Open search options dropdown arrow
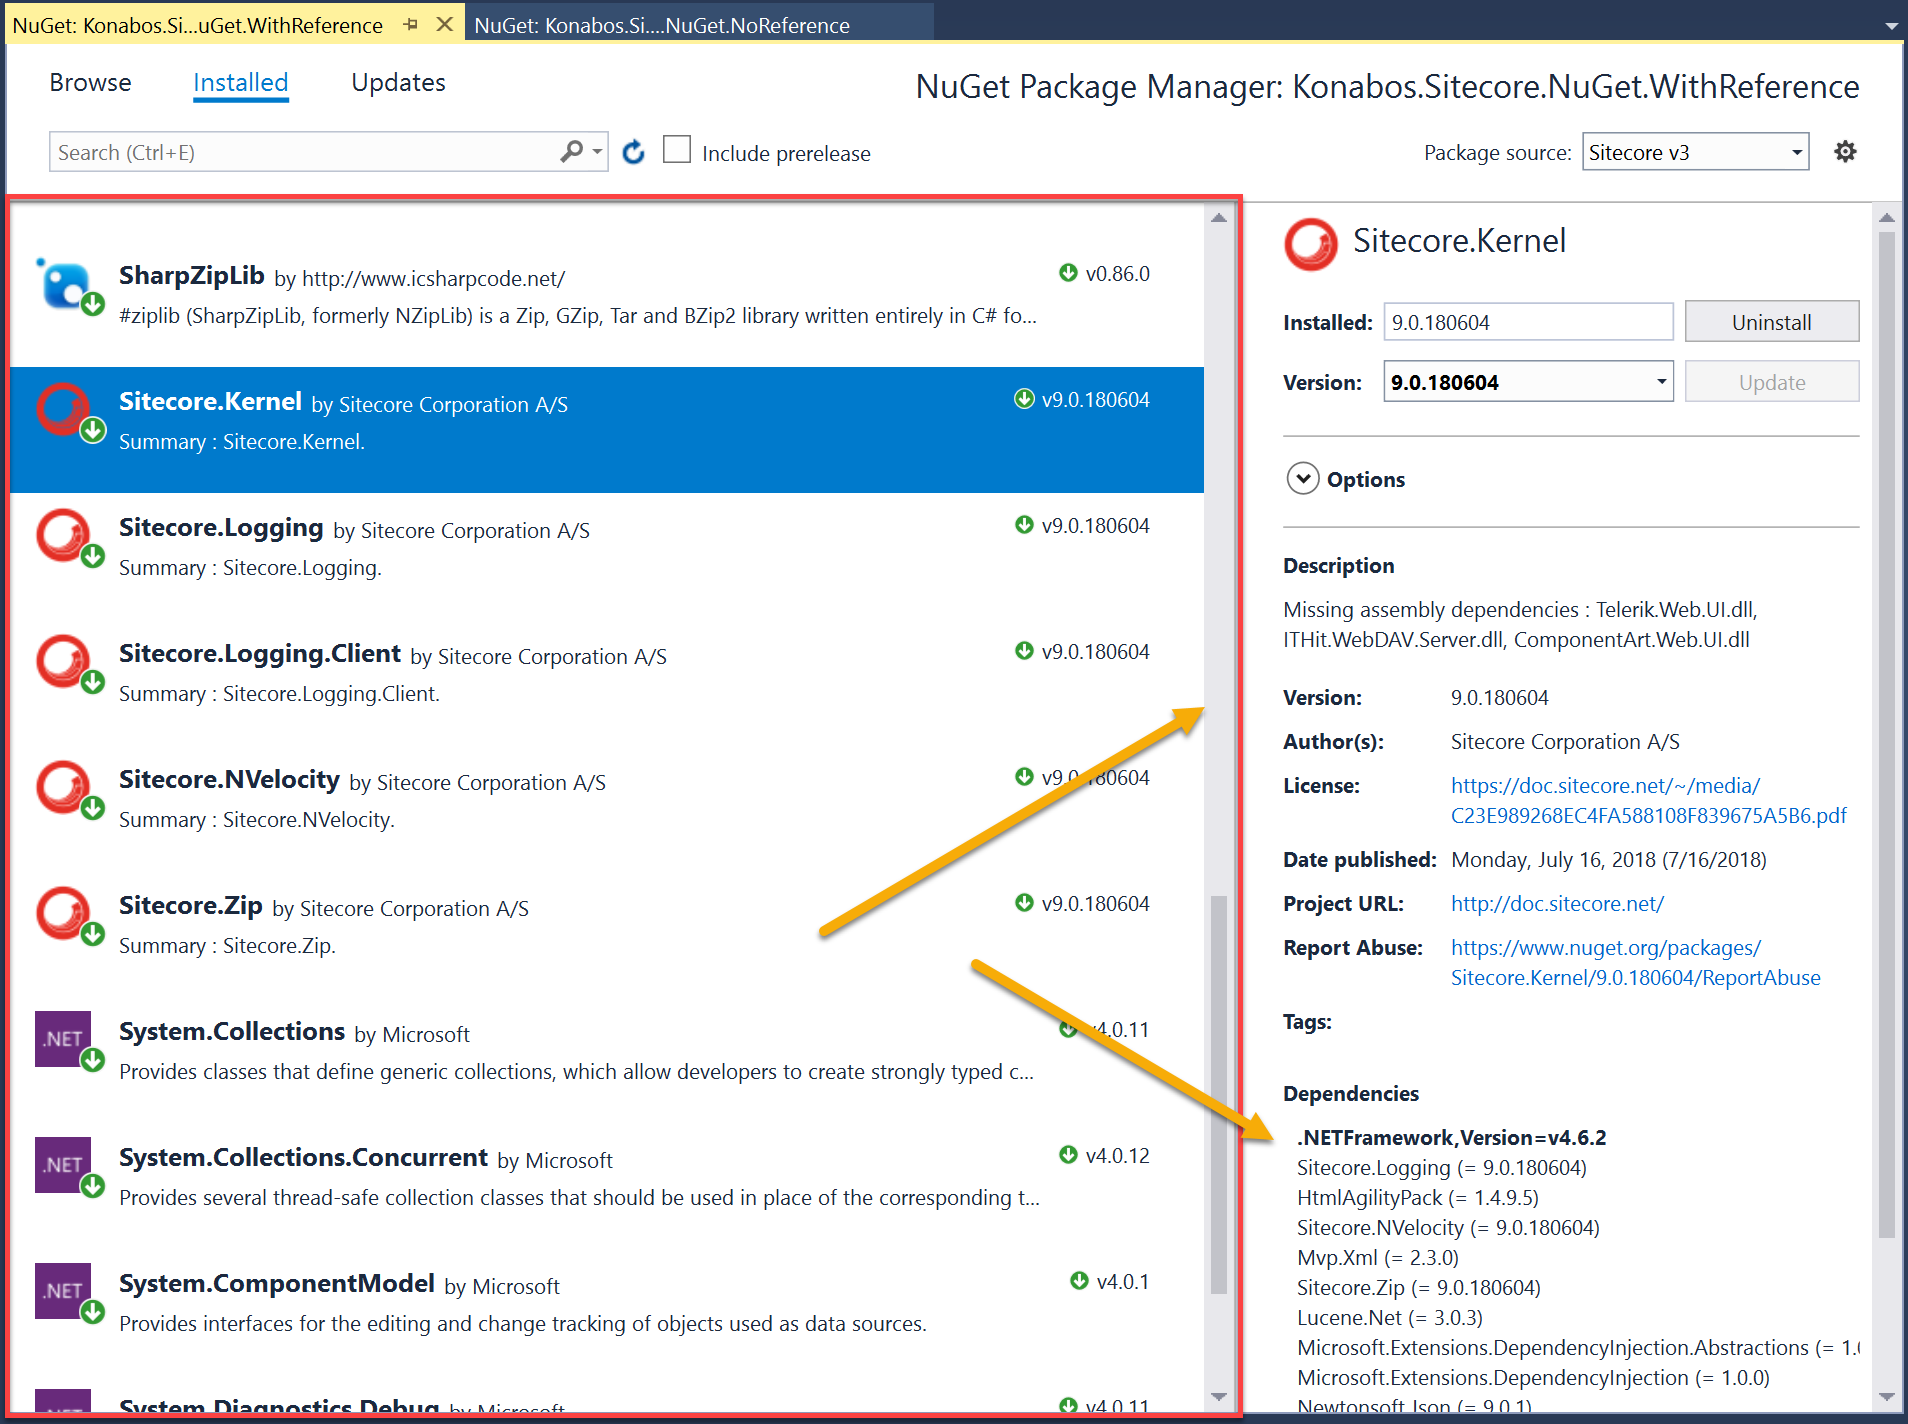 [x=597, y=152]
